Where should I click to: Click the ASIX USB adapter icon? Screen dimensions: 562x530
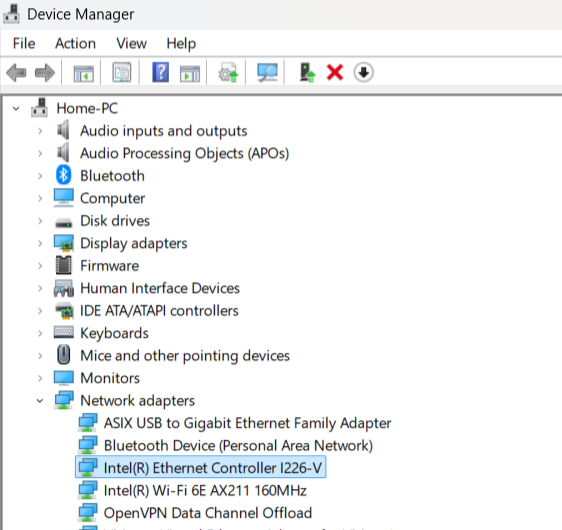click(x=88, y=422)
